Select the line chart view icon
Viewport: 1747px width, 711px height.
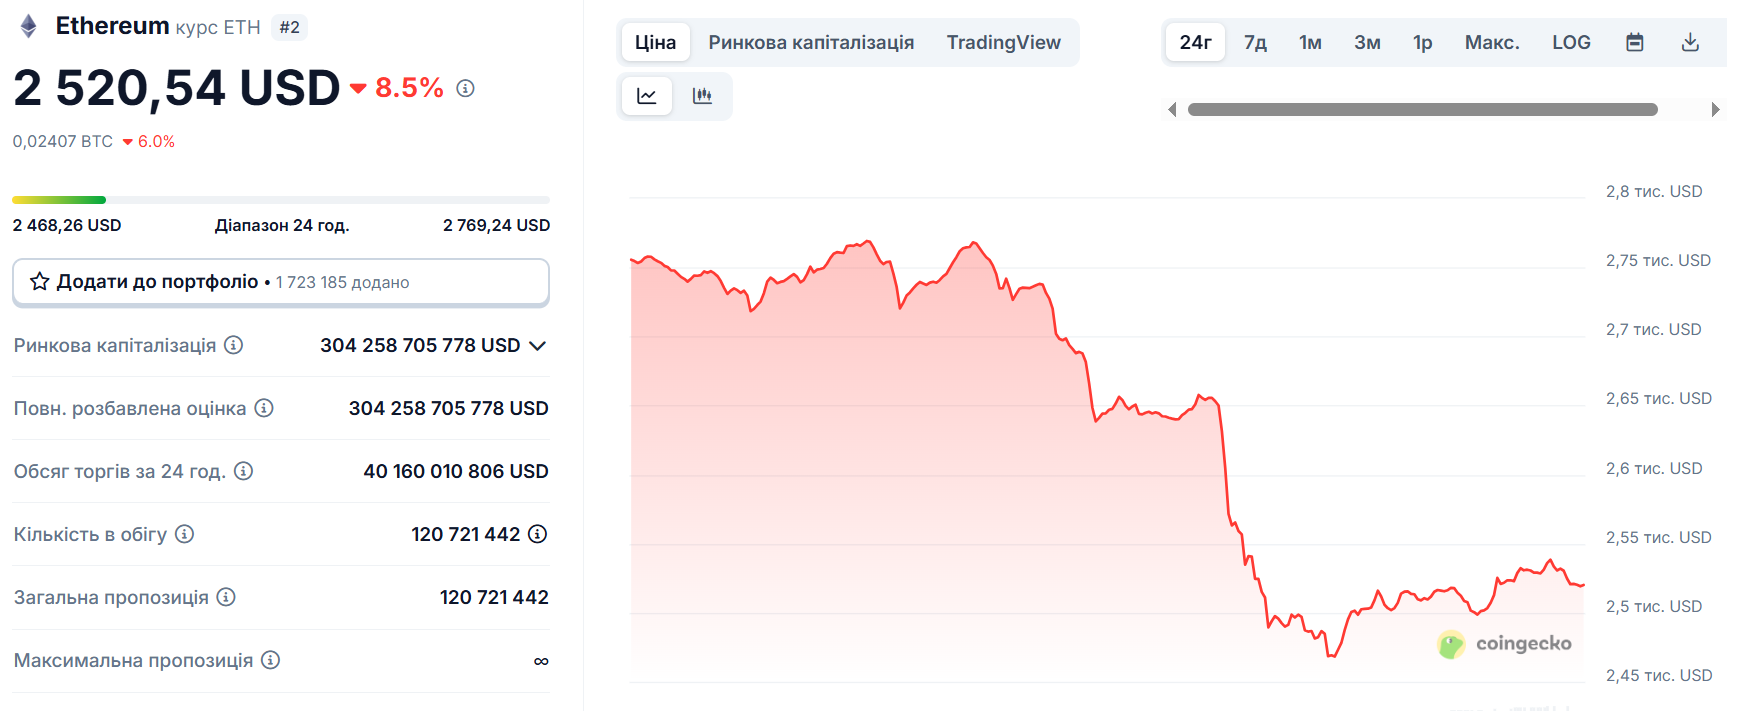pyautogui.click(x=647, y=96)
